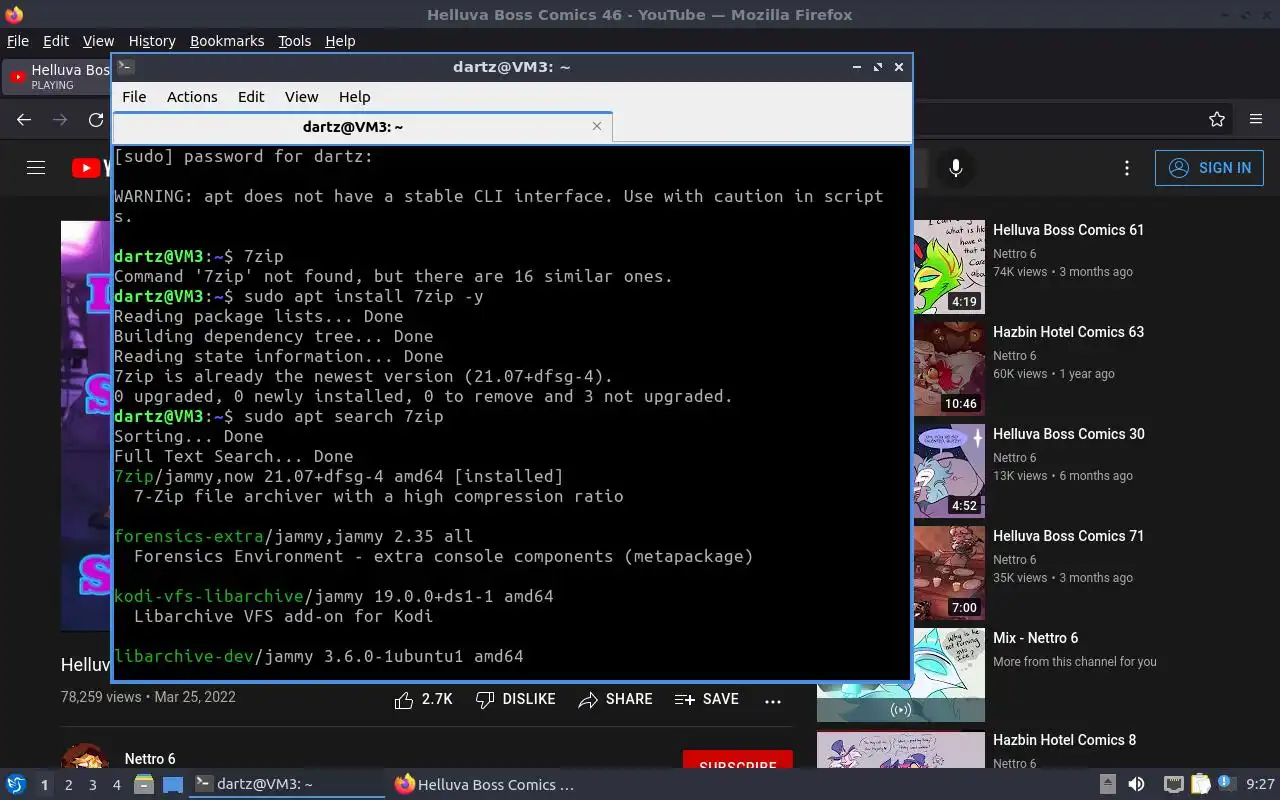
Task: Click Hazbin Hotel Comics 8 title
Action: pyautogui.click(x=1064, y=740)
